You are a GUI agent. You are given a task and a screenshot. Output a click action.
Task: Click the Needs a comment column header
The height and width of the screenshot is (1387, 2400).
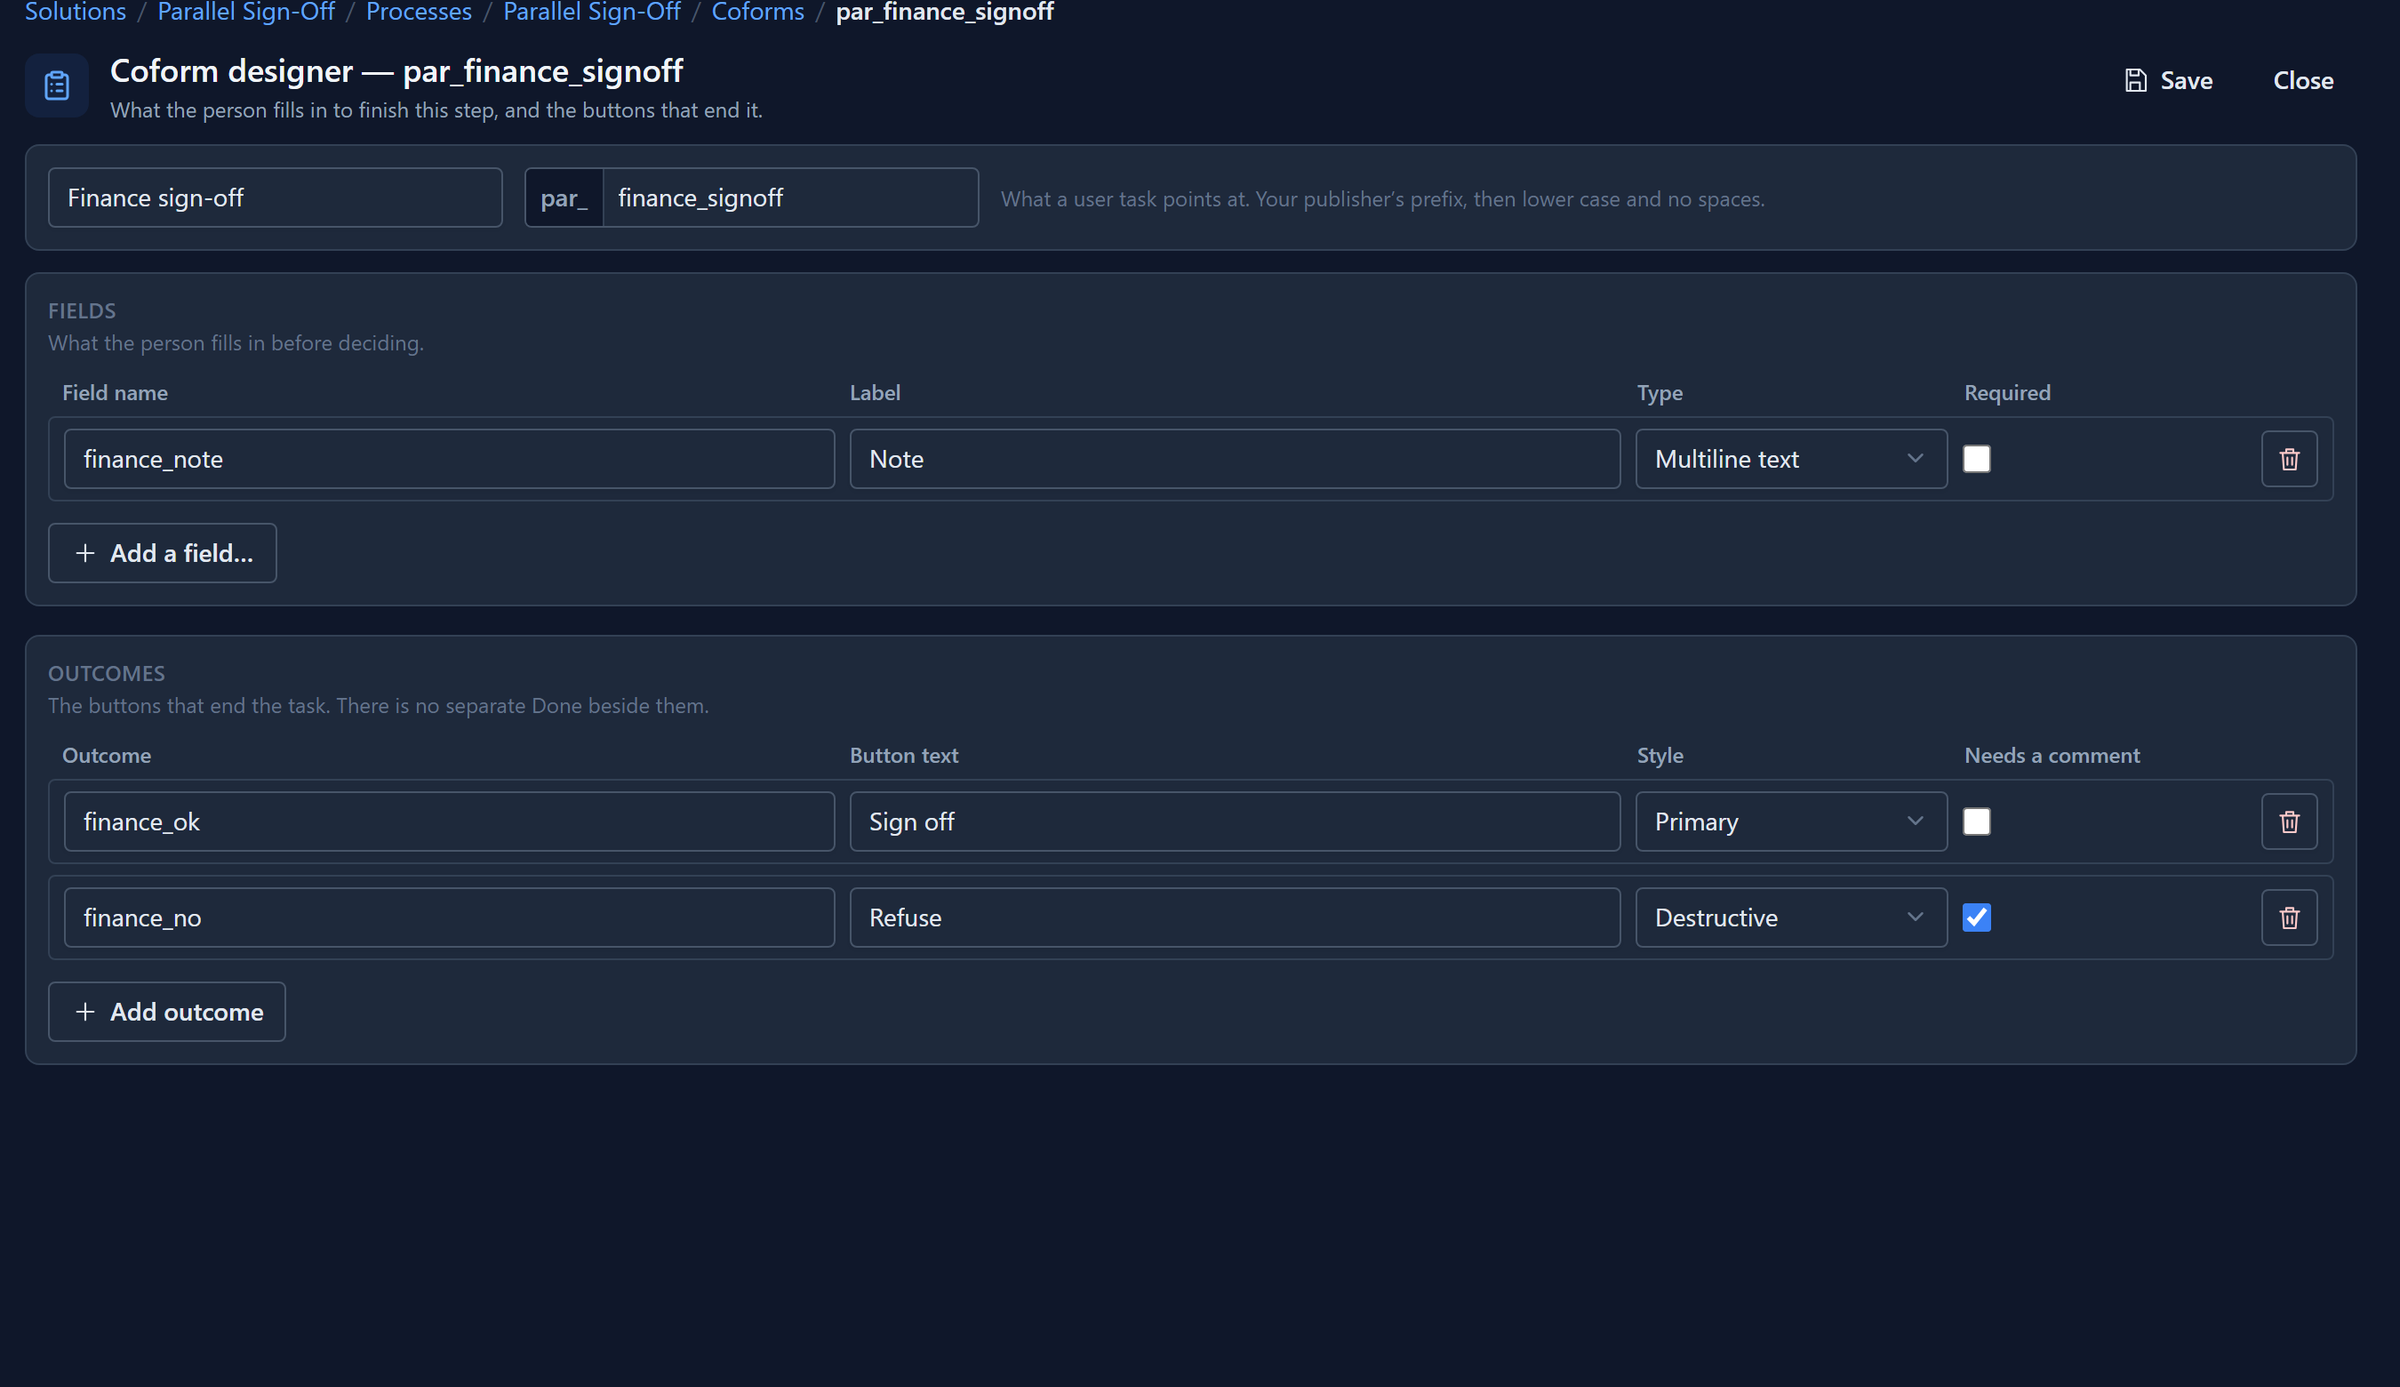pos(2052,756)
